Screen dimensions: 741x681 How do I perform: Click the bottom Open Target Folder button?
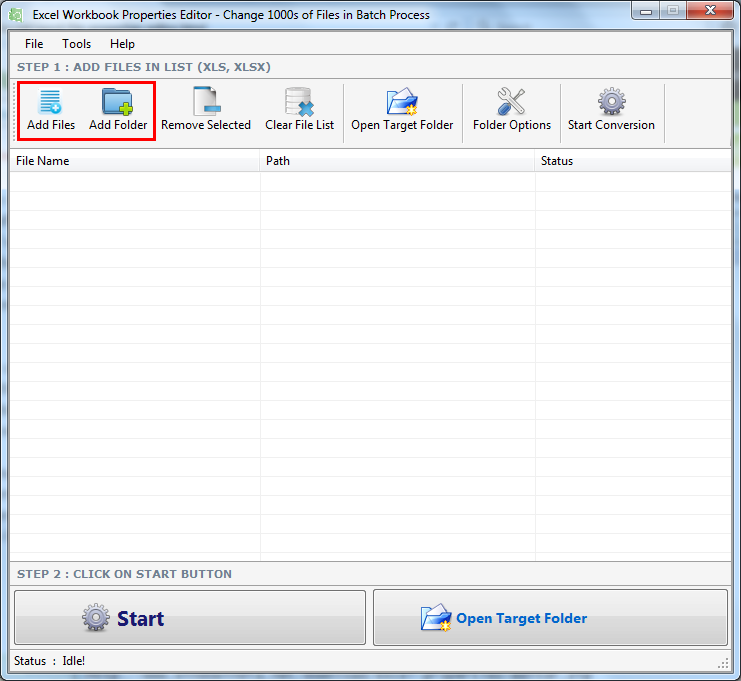551,617
